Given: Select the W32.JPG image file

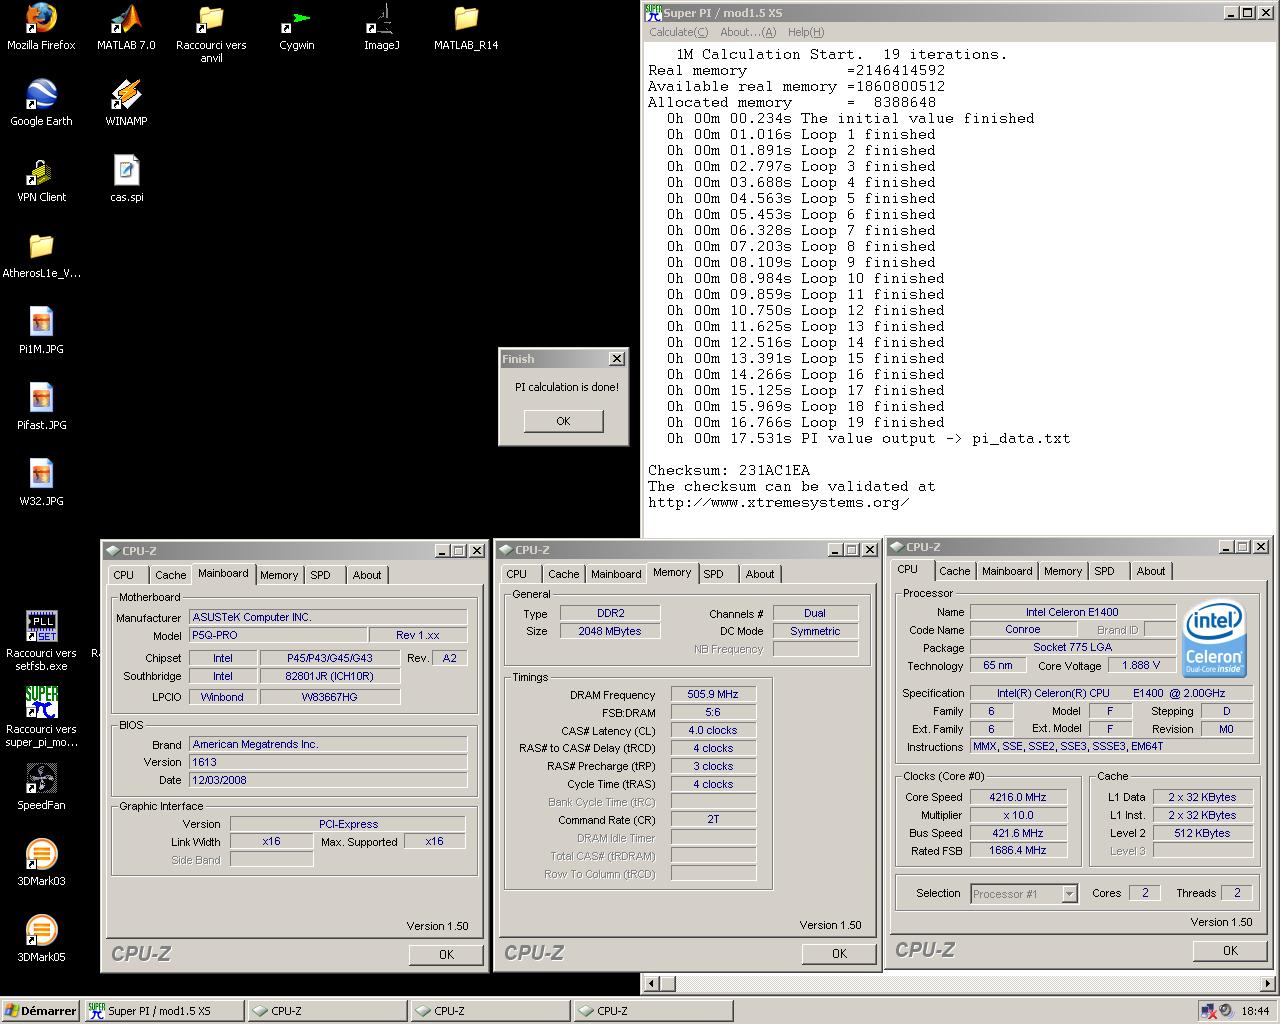Looking at the screenshot, I should tap(41, 483).
